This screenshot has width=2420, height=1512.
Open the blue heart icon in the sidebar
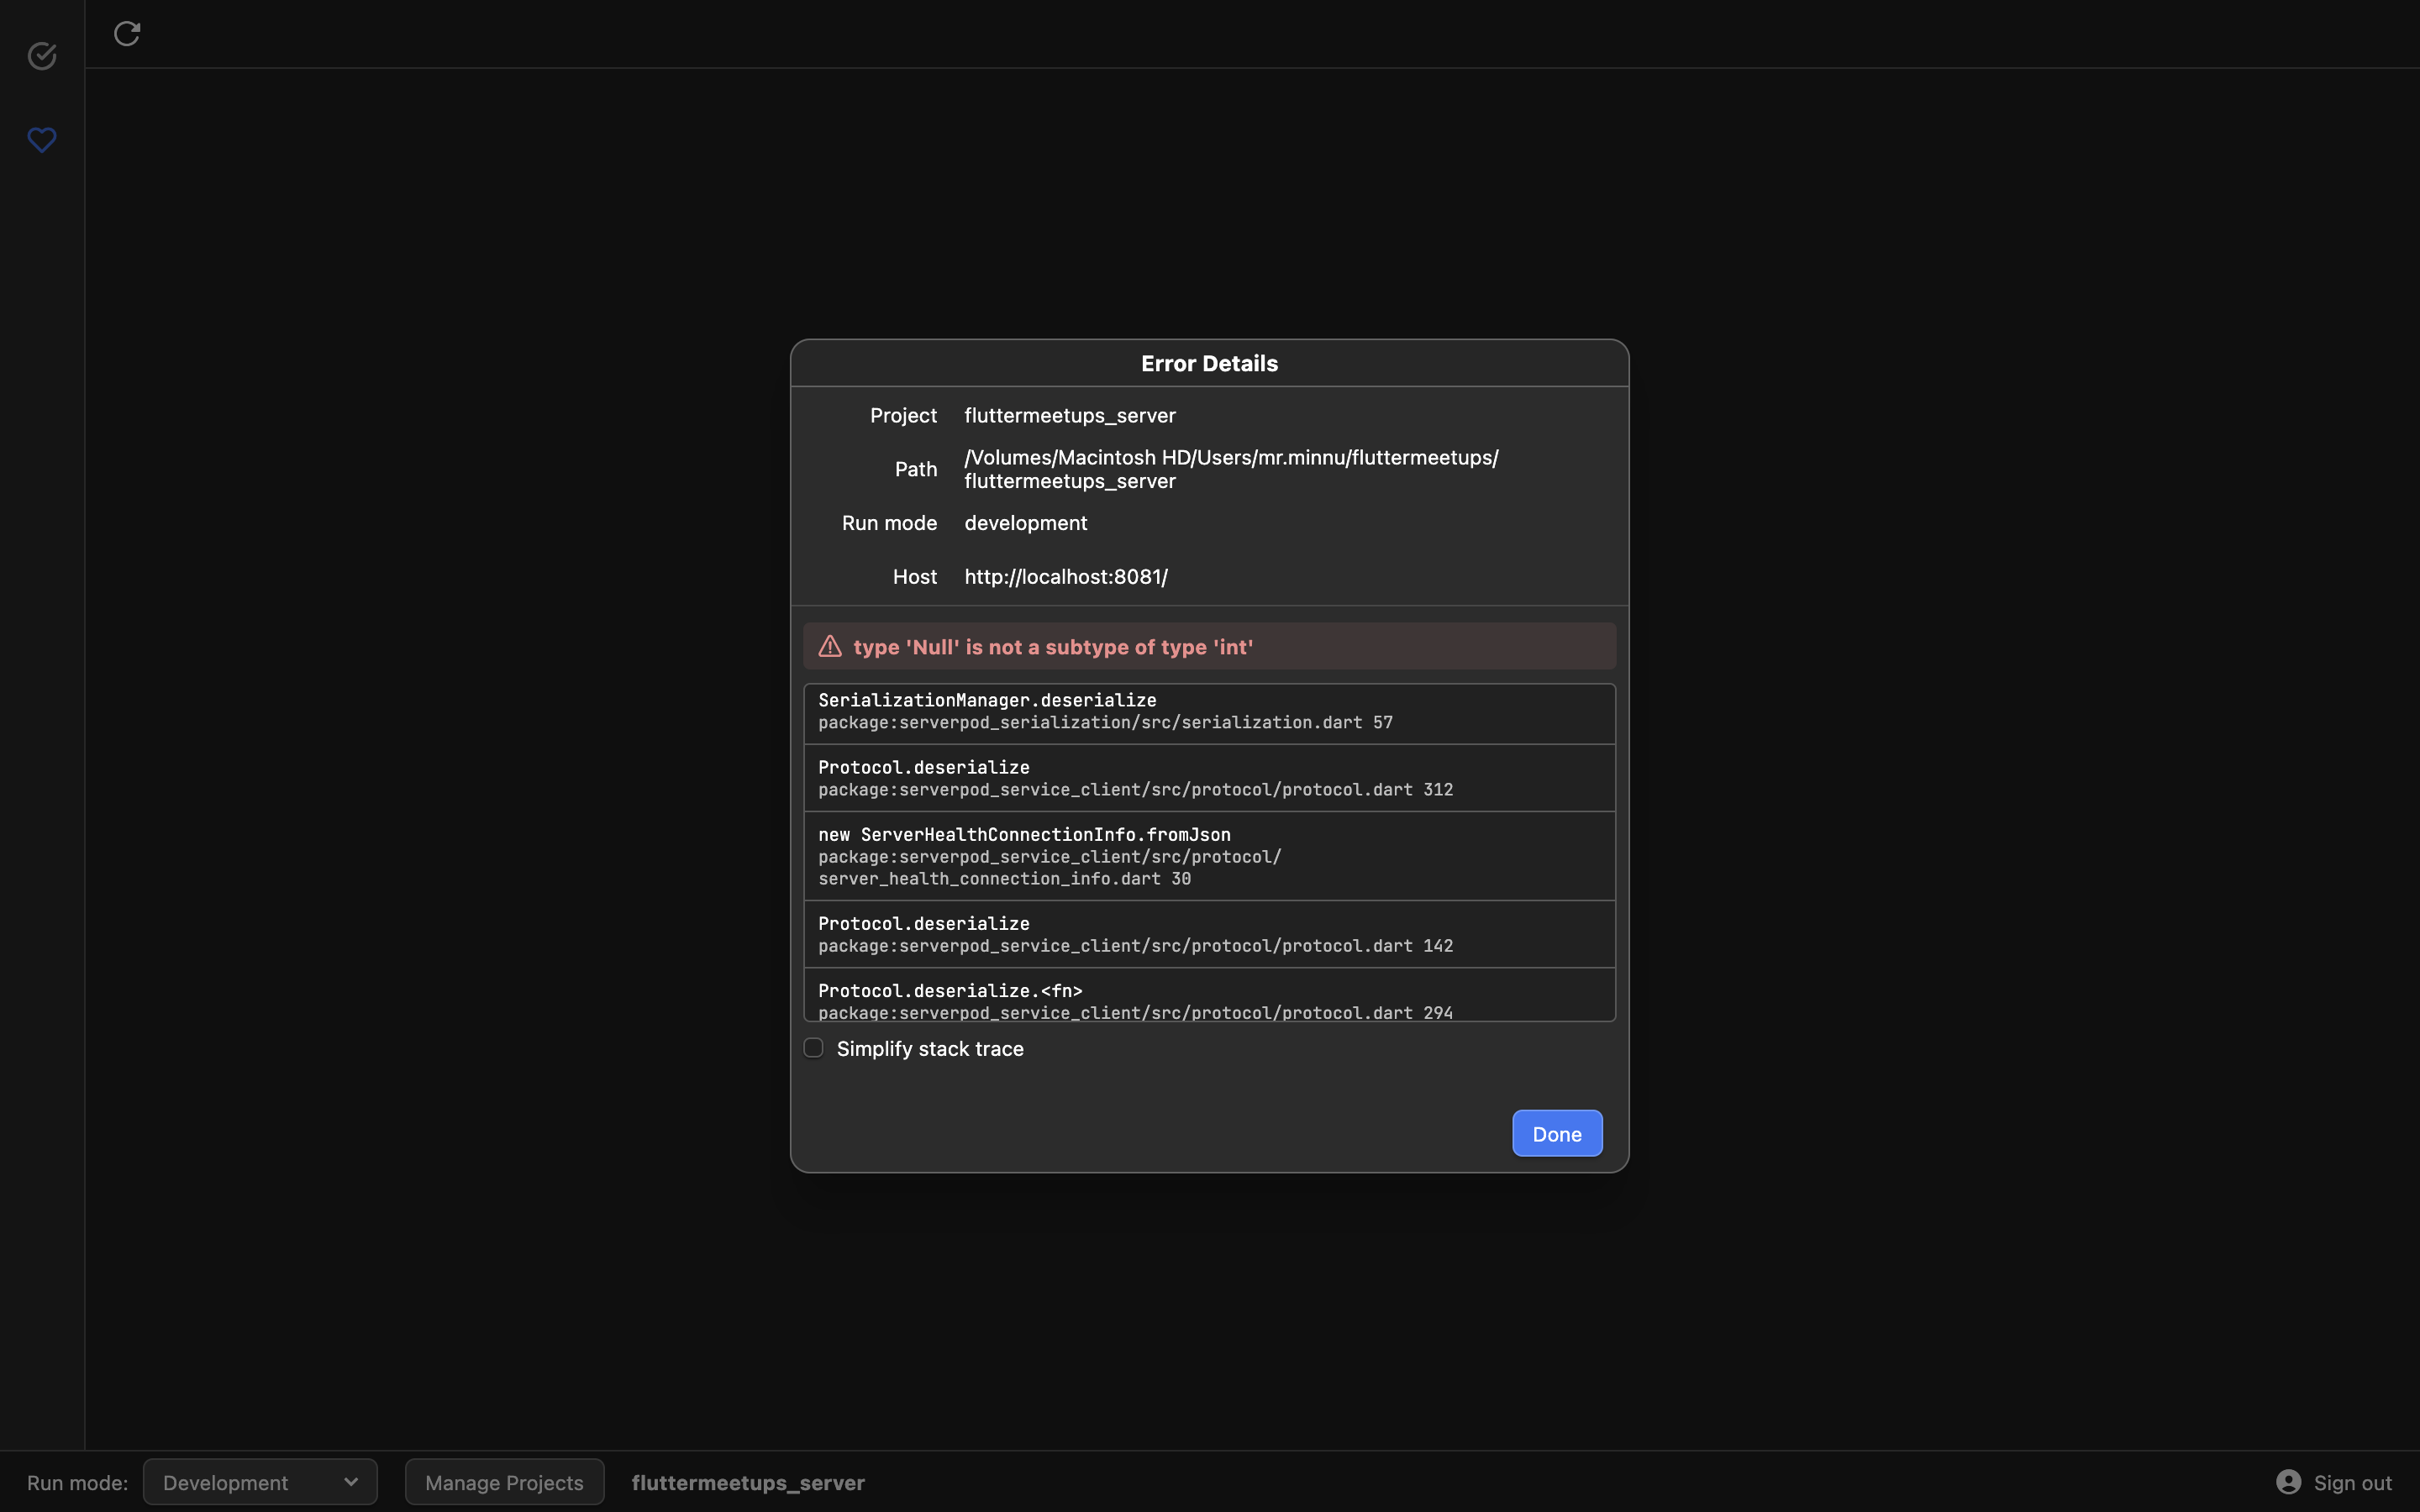(x=42, y=140)
